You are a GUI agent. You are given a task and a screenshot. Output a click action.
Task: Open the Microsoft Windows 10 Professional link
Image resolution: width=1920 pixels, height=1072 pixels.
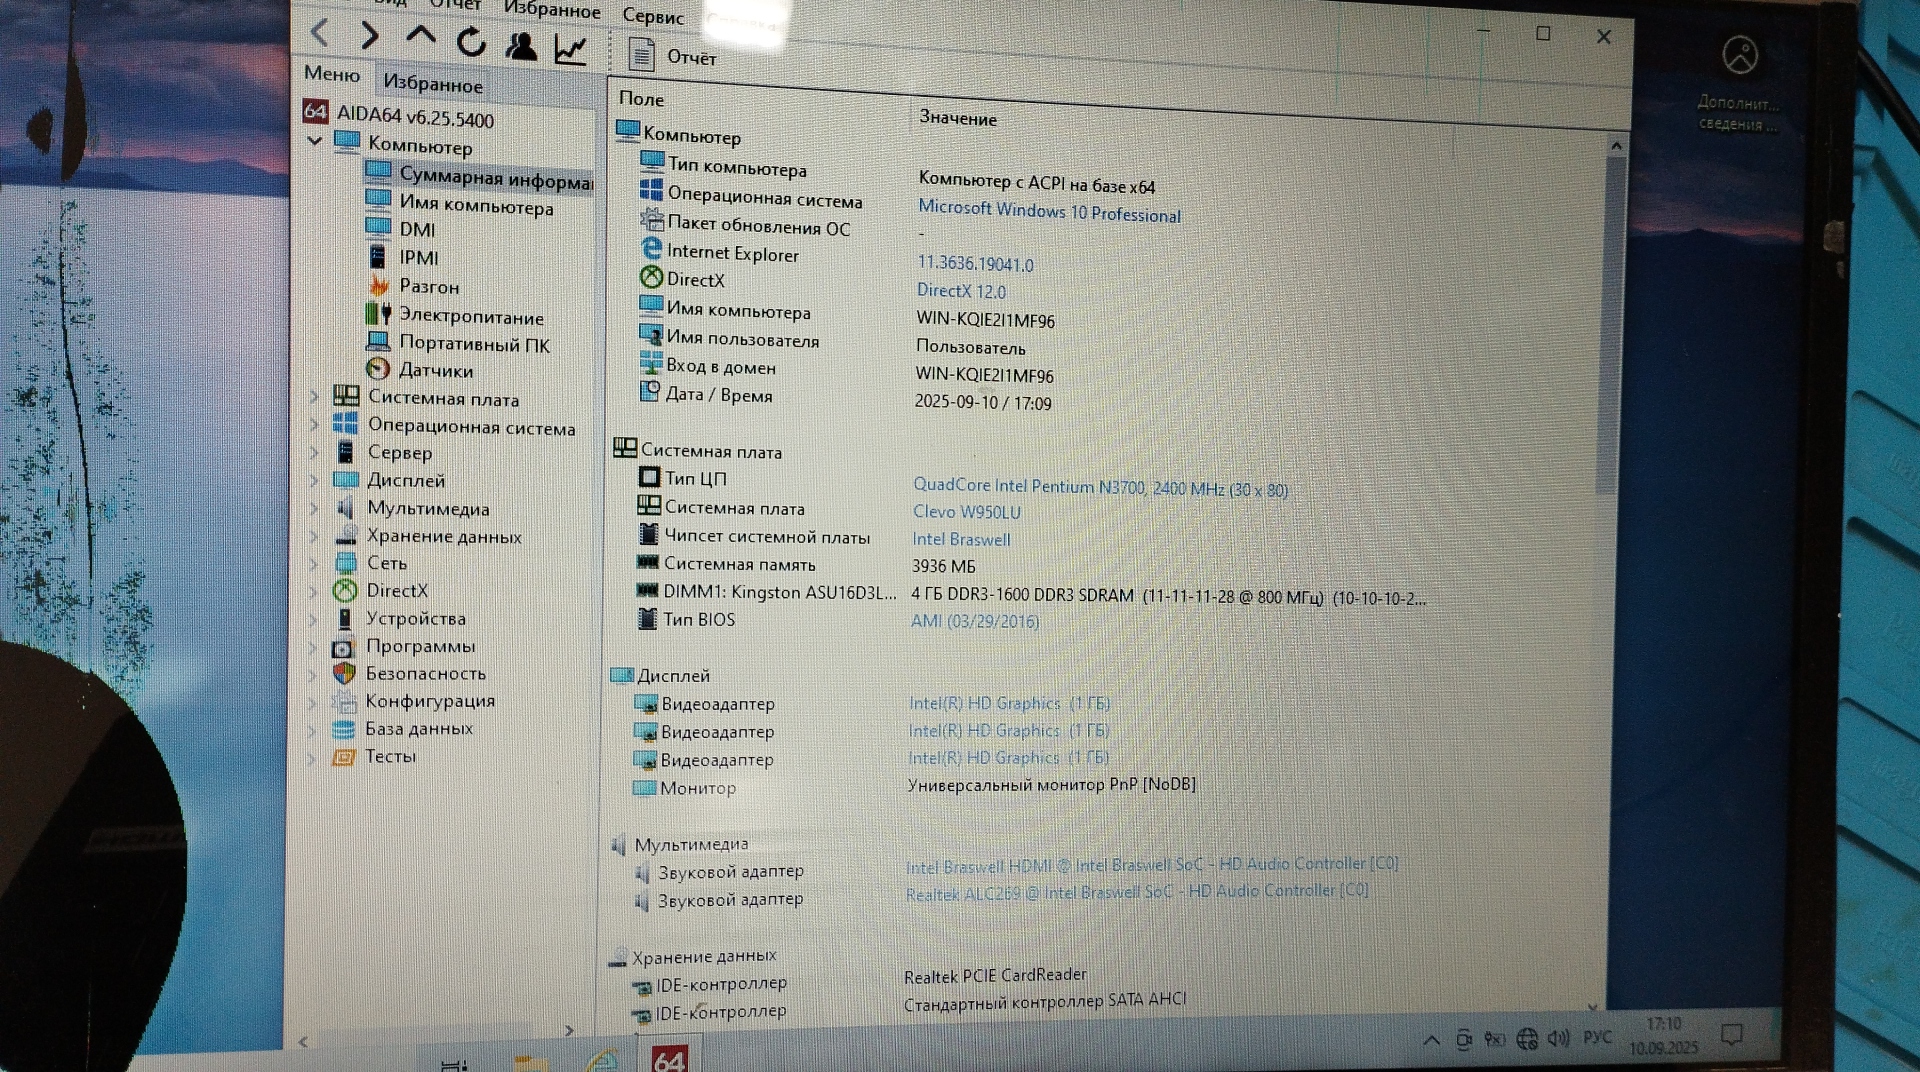tap(1048, 212)
